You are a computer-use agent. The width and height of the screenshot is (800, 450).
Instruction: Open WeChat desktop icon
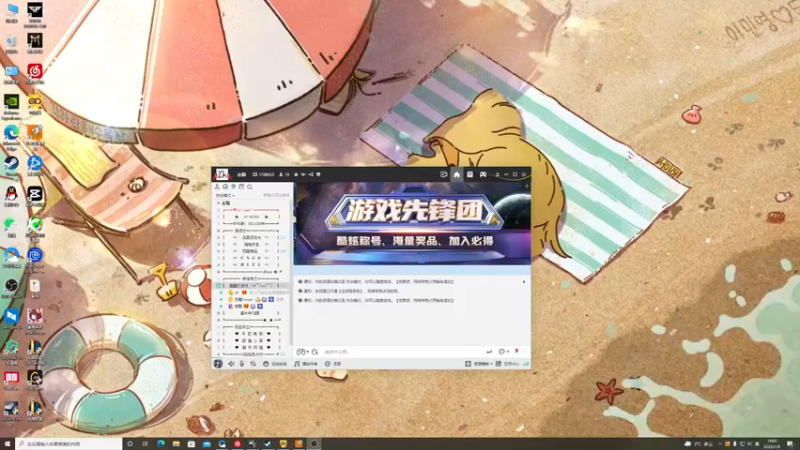(11, 227)
